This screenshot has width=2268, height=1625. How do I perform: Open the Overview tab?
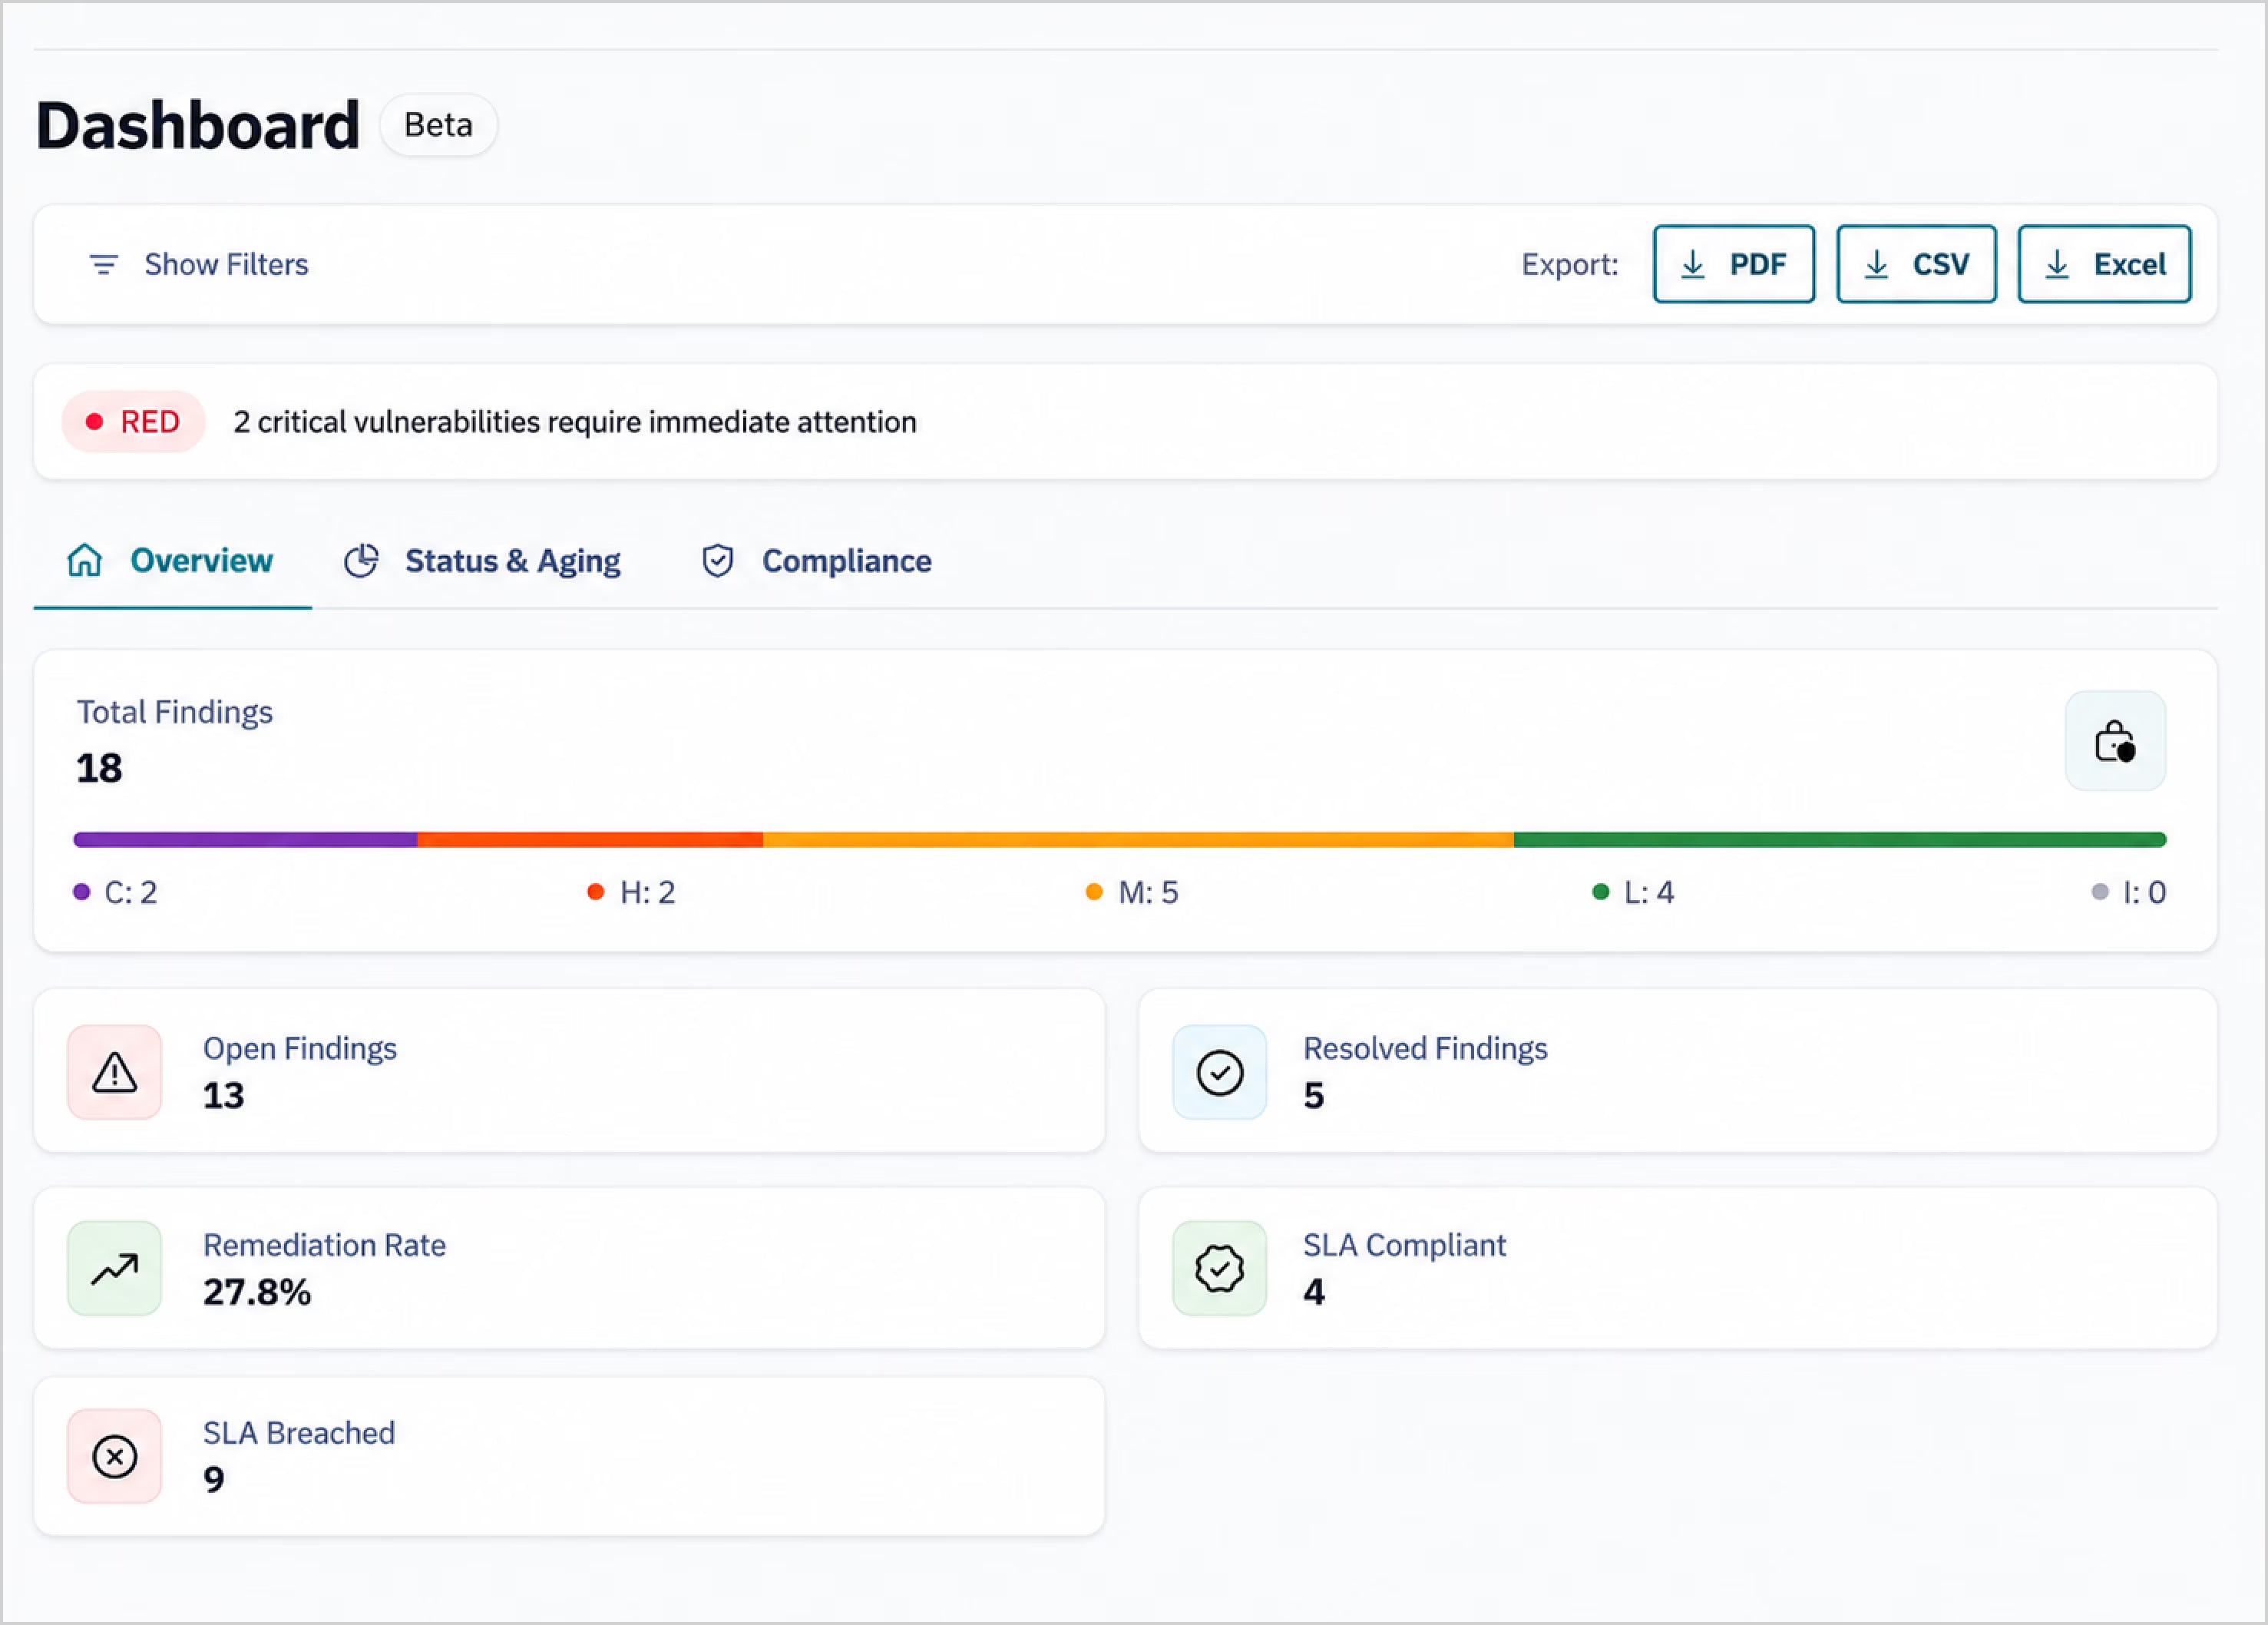(x=172, y=561)
